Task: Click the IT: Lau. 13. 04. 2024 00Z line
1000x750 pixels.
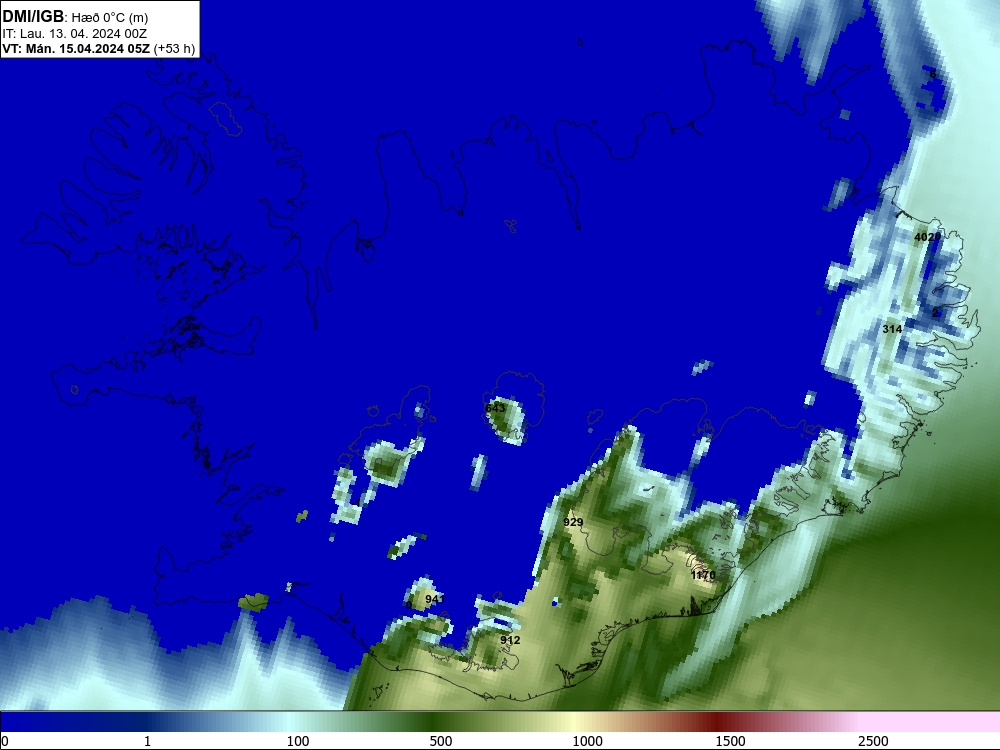Action: 75,33
